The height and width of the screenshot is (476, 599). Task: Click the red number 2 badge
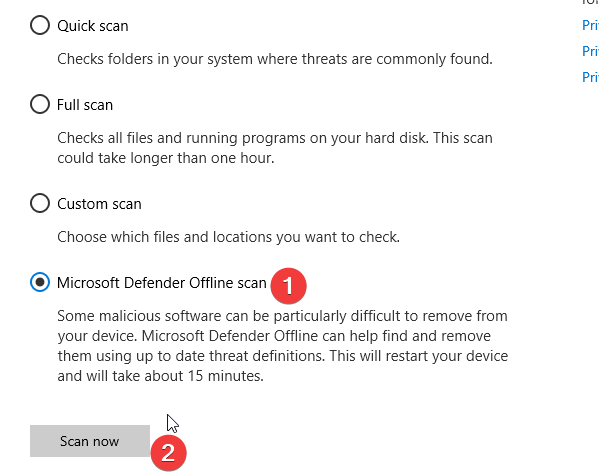168,453
